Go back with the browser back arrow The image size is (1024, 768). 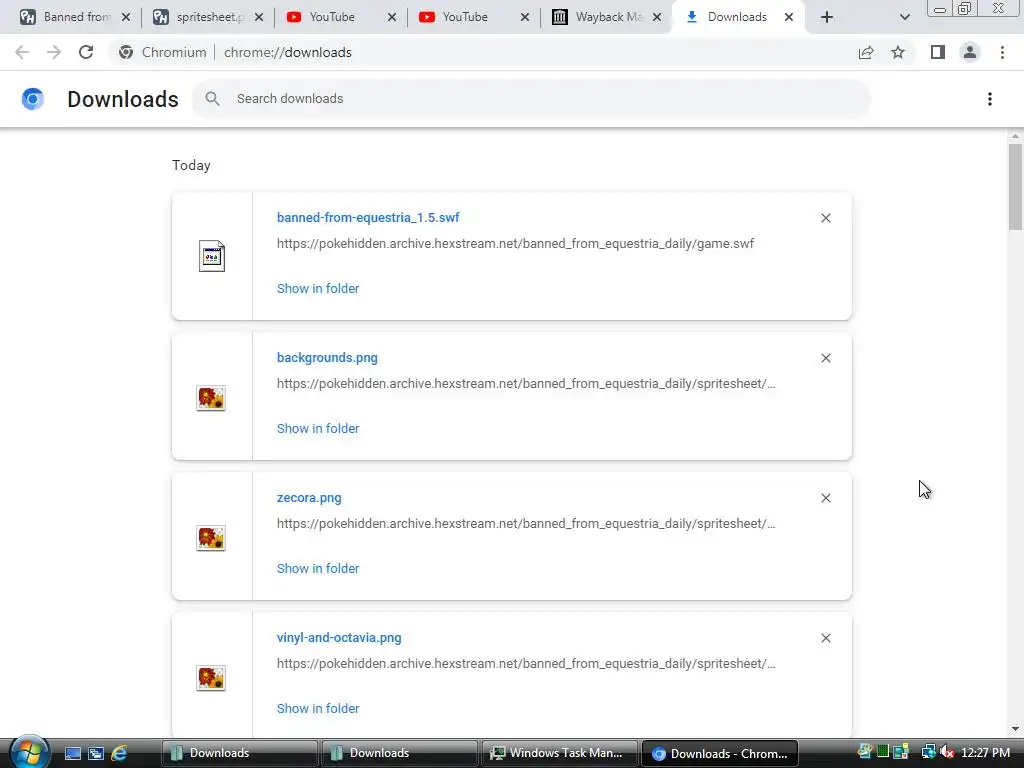(22, 52)
